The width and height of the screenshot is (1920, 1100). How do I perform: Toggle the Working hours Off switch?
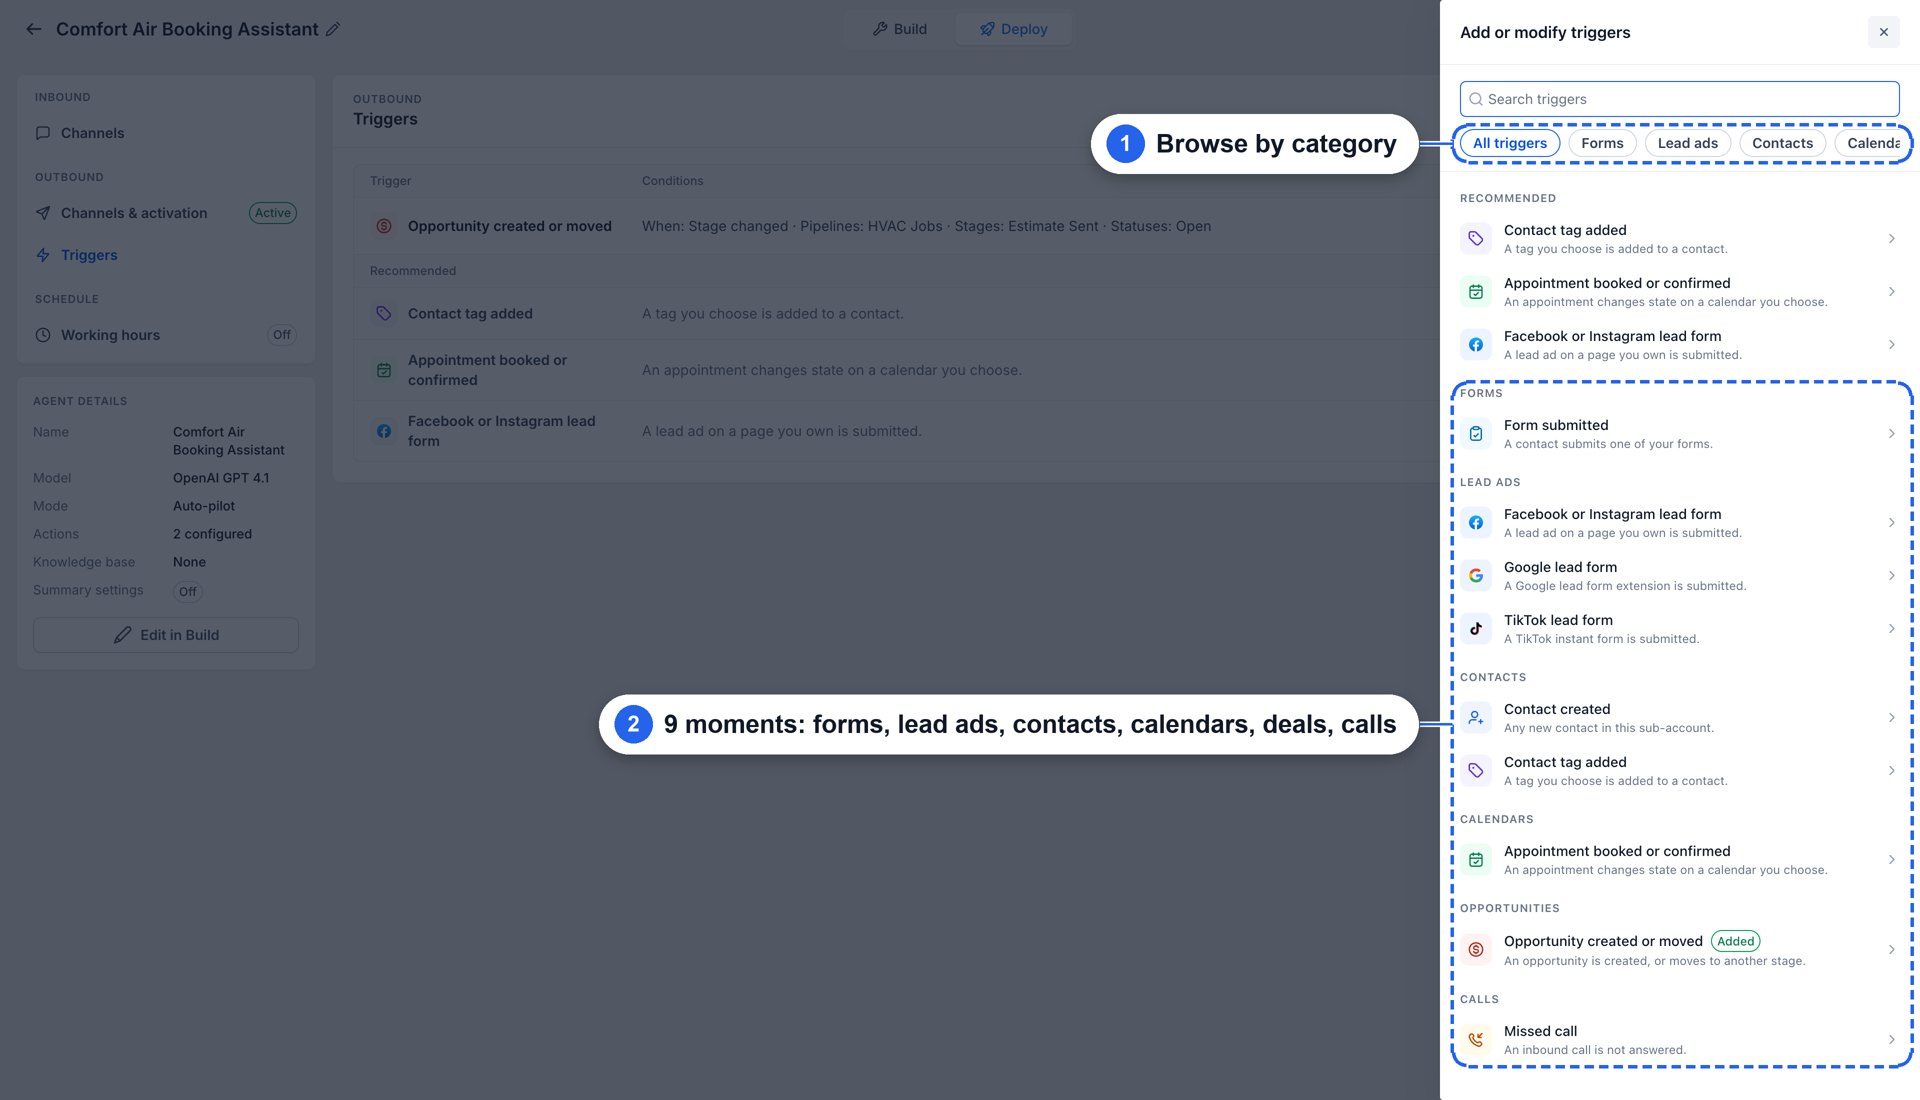[x=282, y=335]
